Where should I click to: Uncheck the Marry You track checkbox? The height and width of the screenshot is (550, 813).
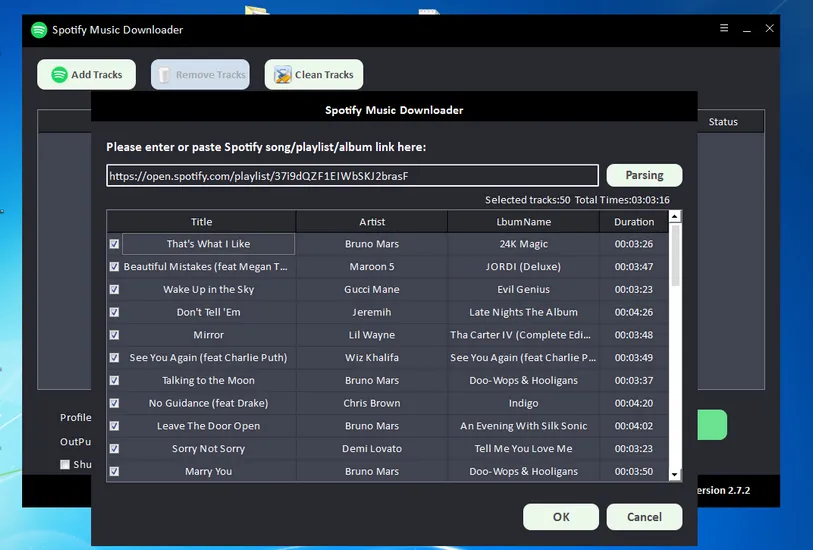click(114, 471)
